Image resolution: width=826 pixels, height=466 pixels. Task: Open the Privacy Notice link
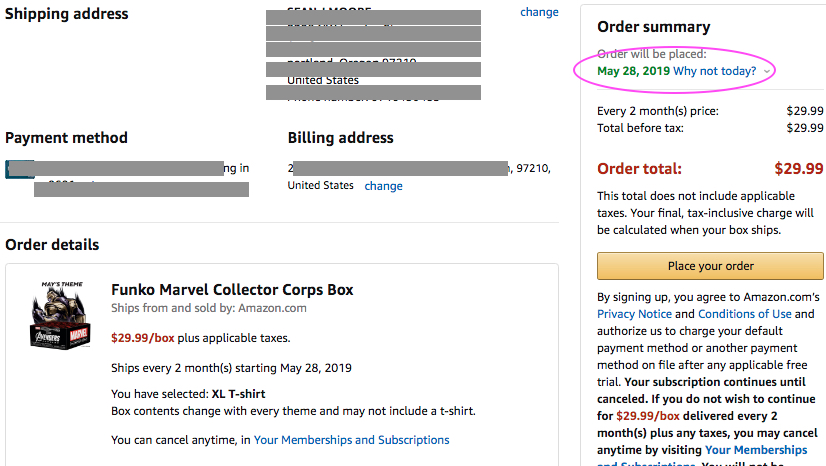(x=634, y=314)
